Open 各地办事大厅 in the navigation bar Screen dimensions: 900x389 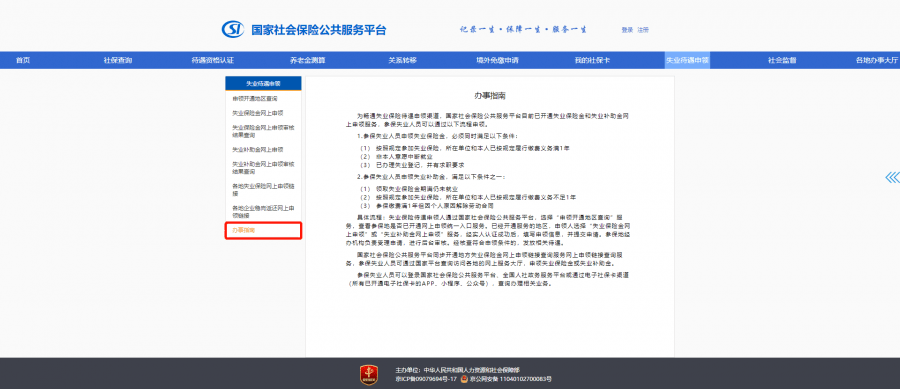point(876,60)
